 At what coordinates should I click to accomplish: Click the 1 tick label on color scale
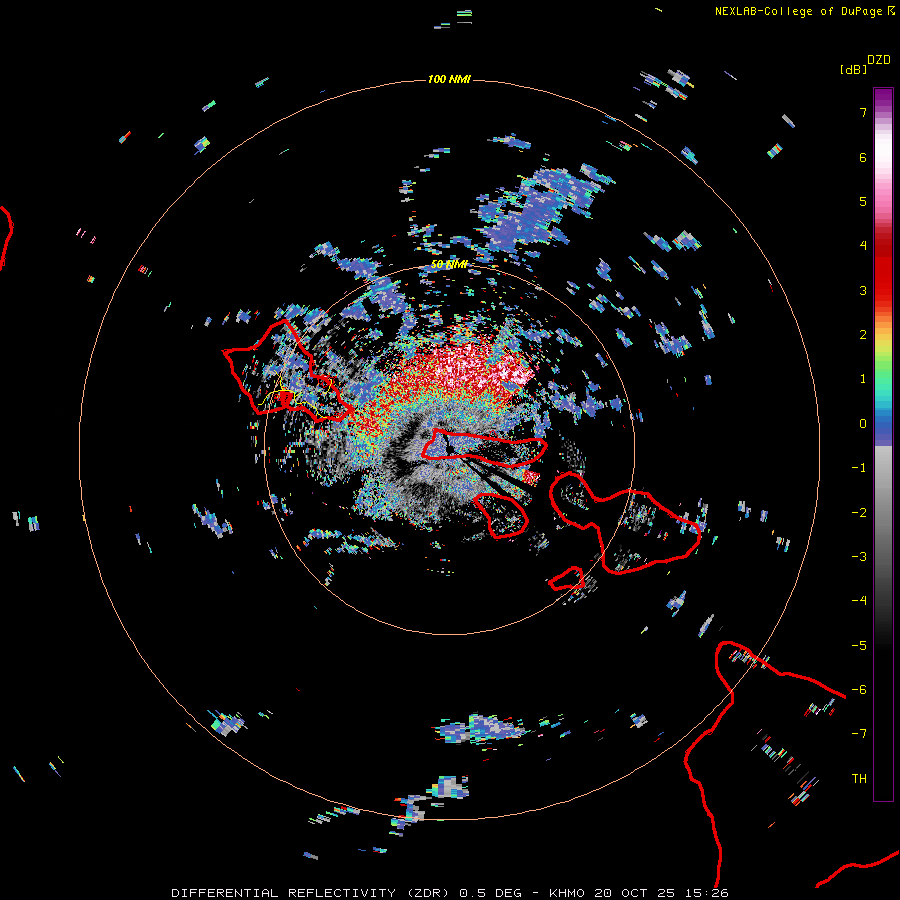[863, 379]
